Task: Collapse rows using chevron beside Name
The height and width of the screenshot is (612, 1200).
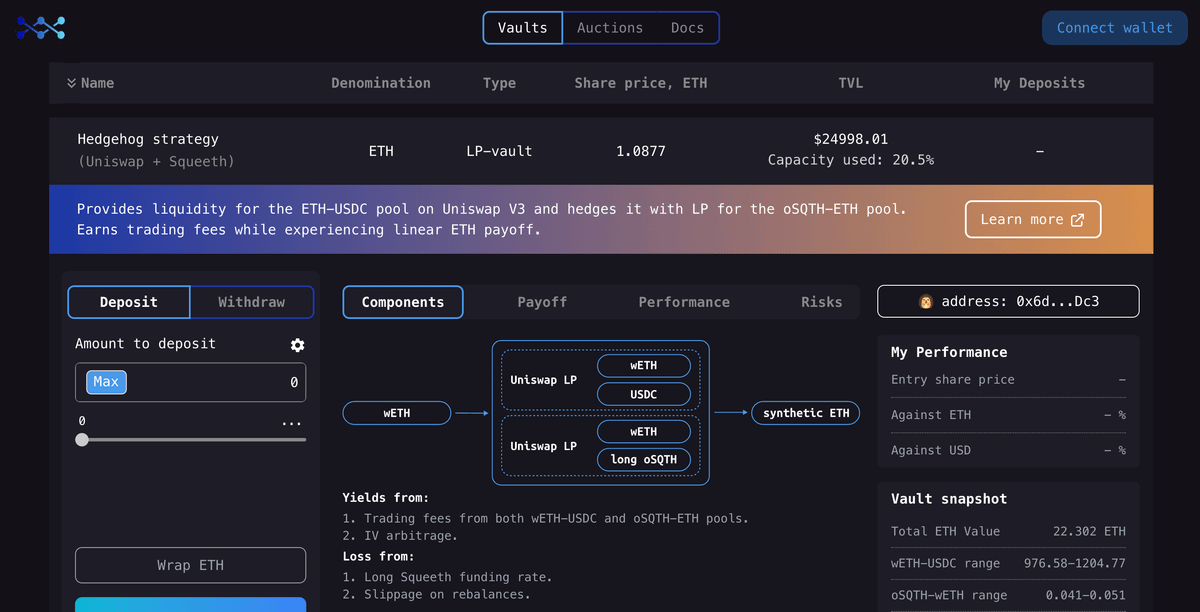Action: [71, 83]
